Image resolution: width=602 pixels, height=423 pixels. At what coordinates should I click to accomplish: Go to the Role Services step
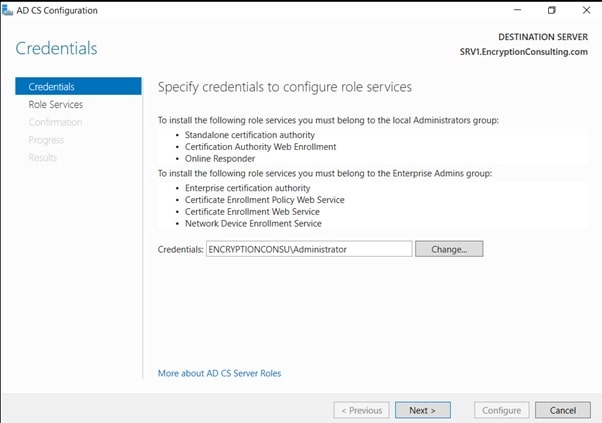pos(55,104)
